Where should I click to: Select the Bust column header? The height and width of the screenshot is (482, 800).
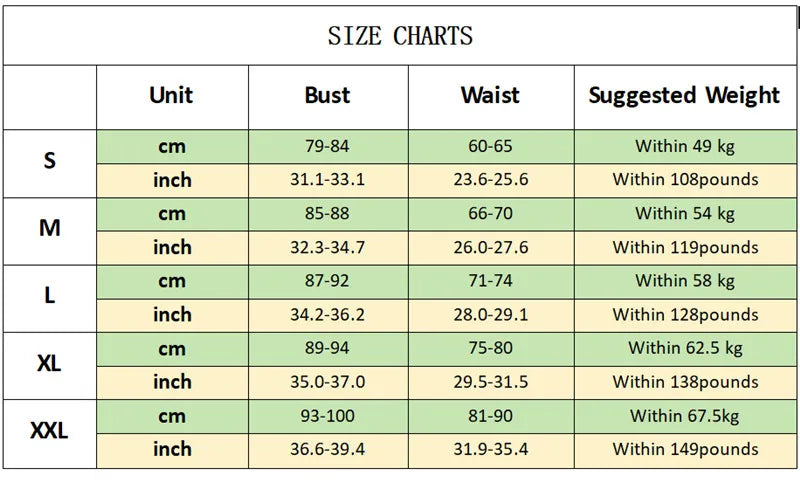pyautogui.click(x=327, y=96)
